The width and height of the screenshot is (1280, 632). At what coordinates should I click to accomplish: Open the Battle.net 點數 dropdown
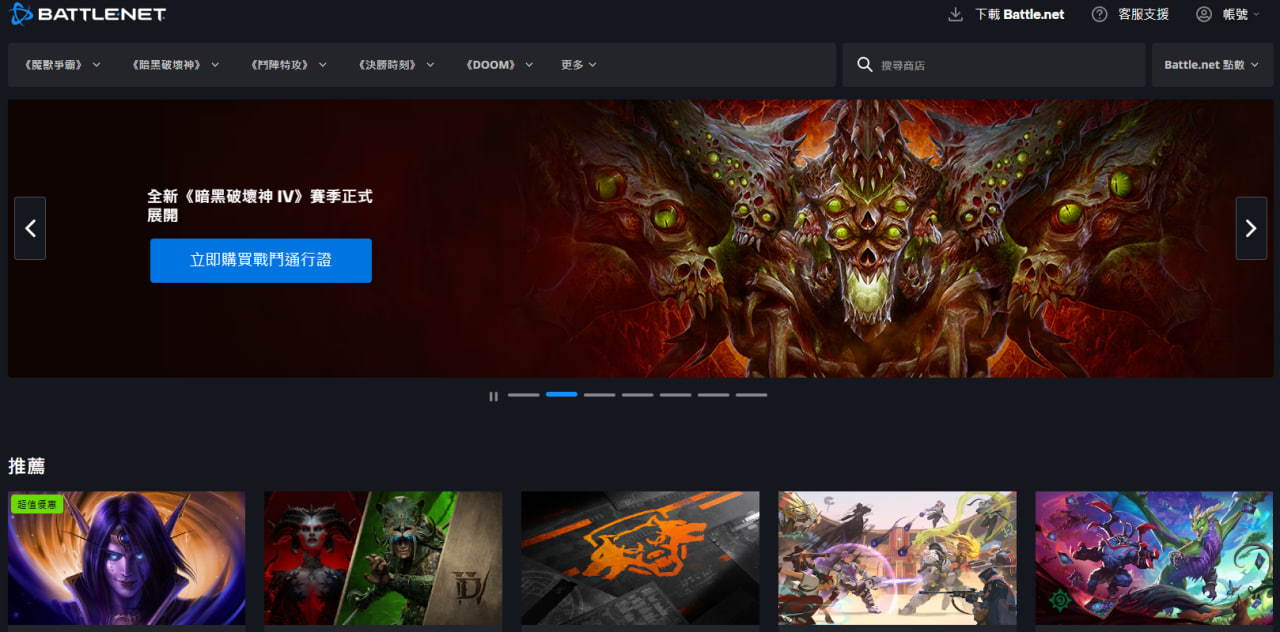pyautogui.click(x=1211, y=65)
